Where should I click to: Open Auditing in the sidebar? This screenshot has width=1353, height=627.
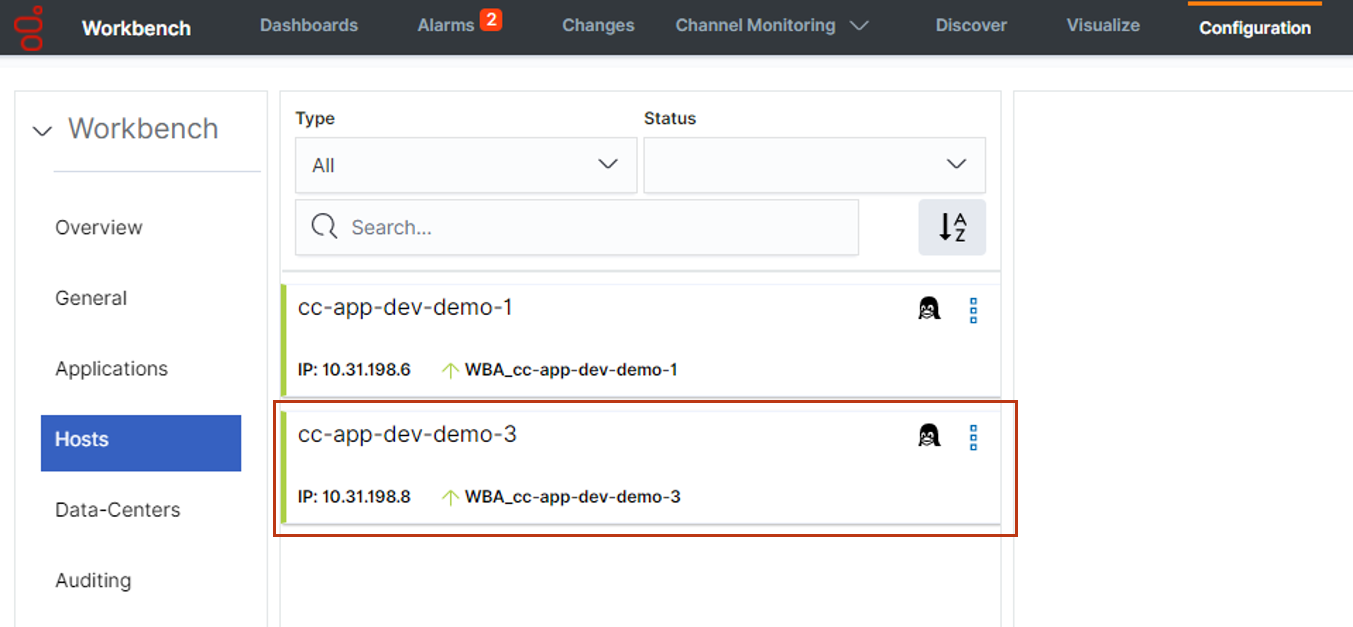[93, 581]
